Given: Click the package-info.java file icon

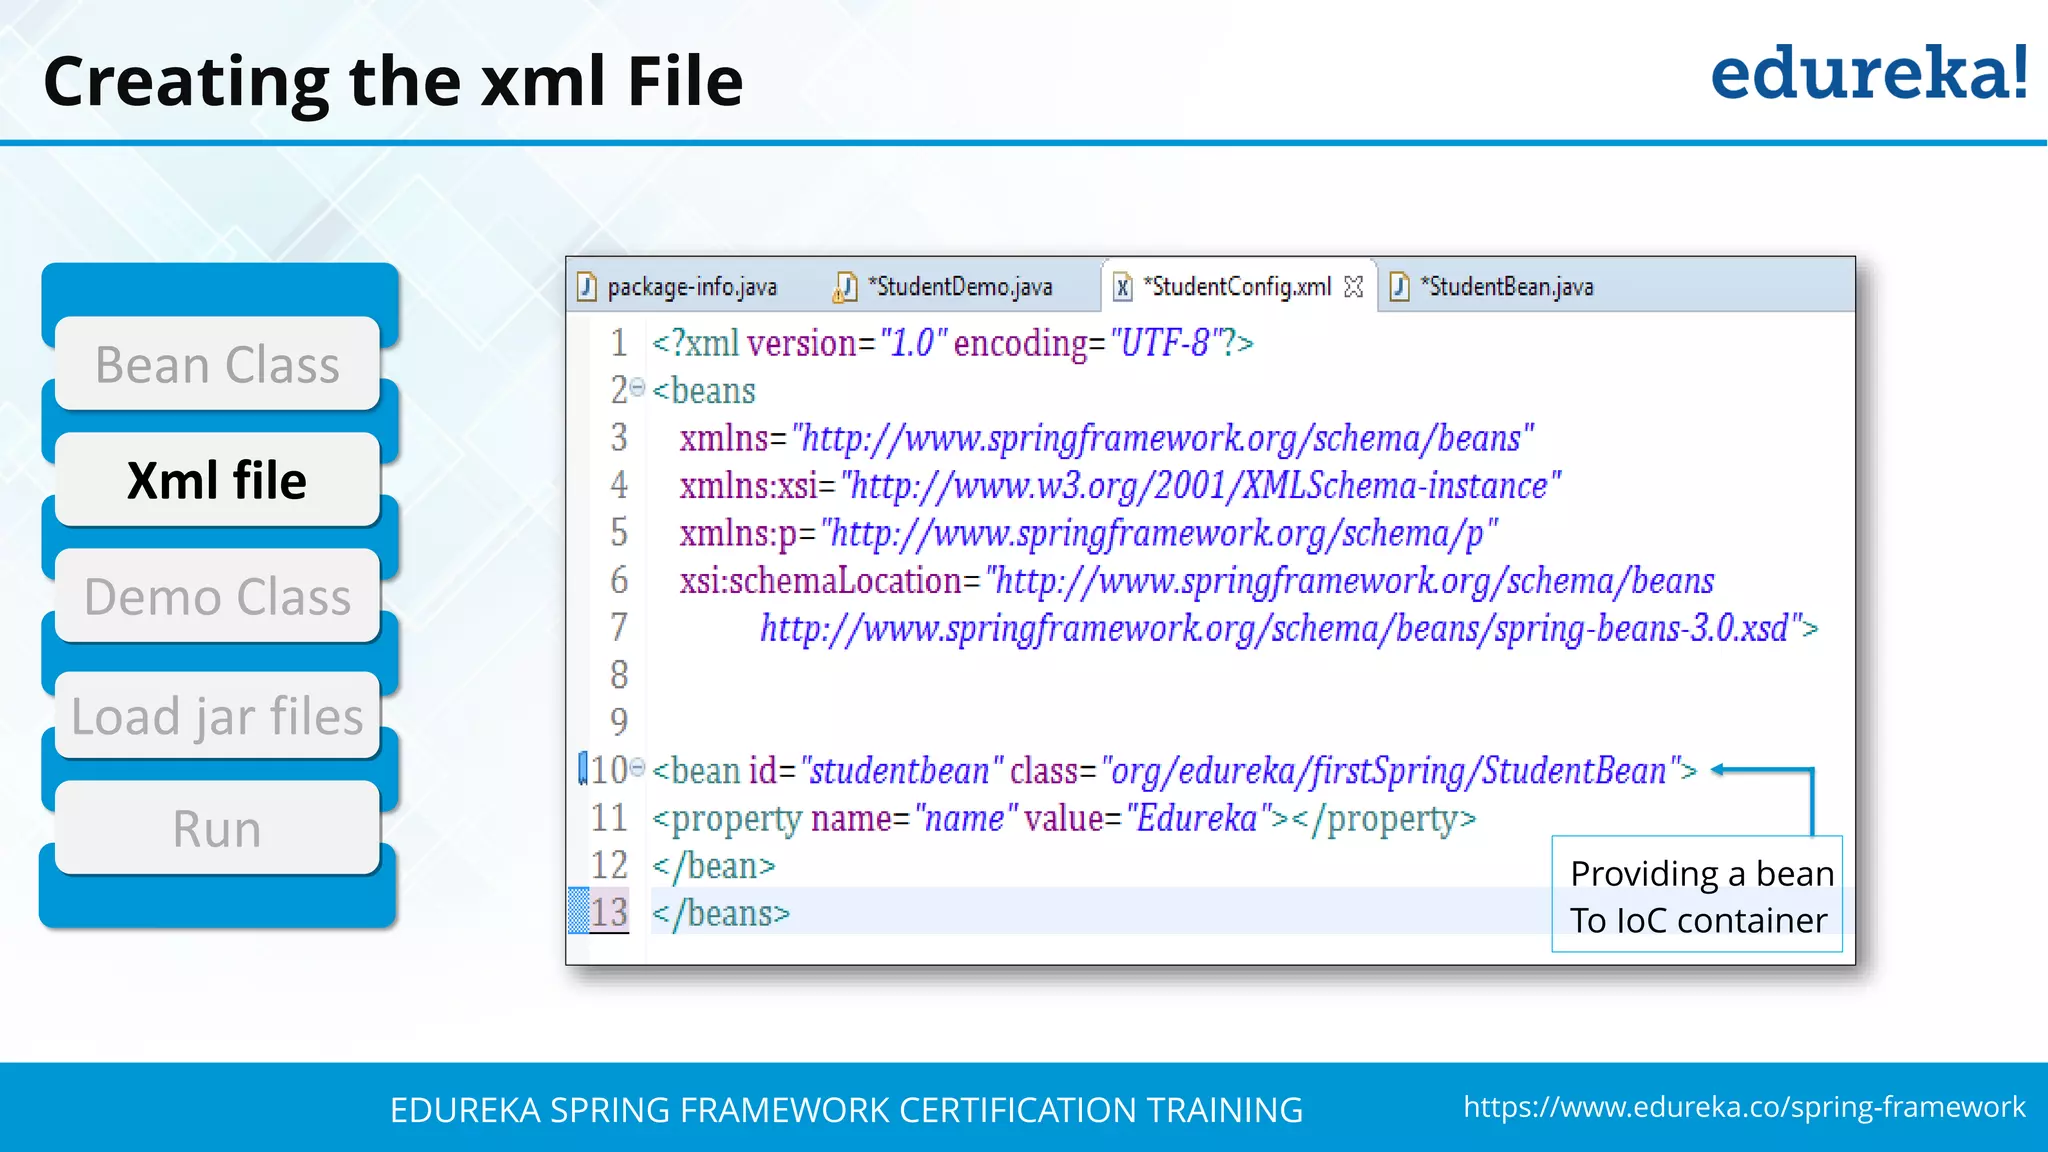Looking at the screenshot, I should point(588,287).
